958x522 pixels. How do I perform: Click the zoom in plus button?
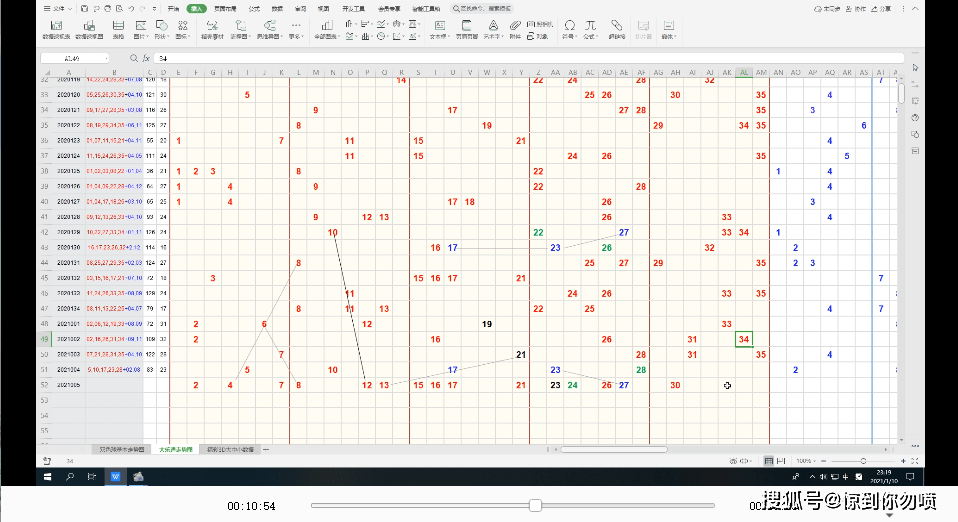point(903,461)
